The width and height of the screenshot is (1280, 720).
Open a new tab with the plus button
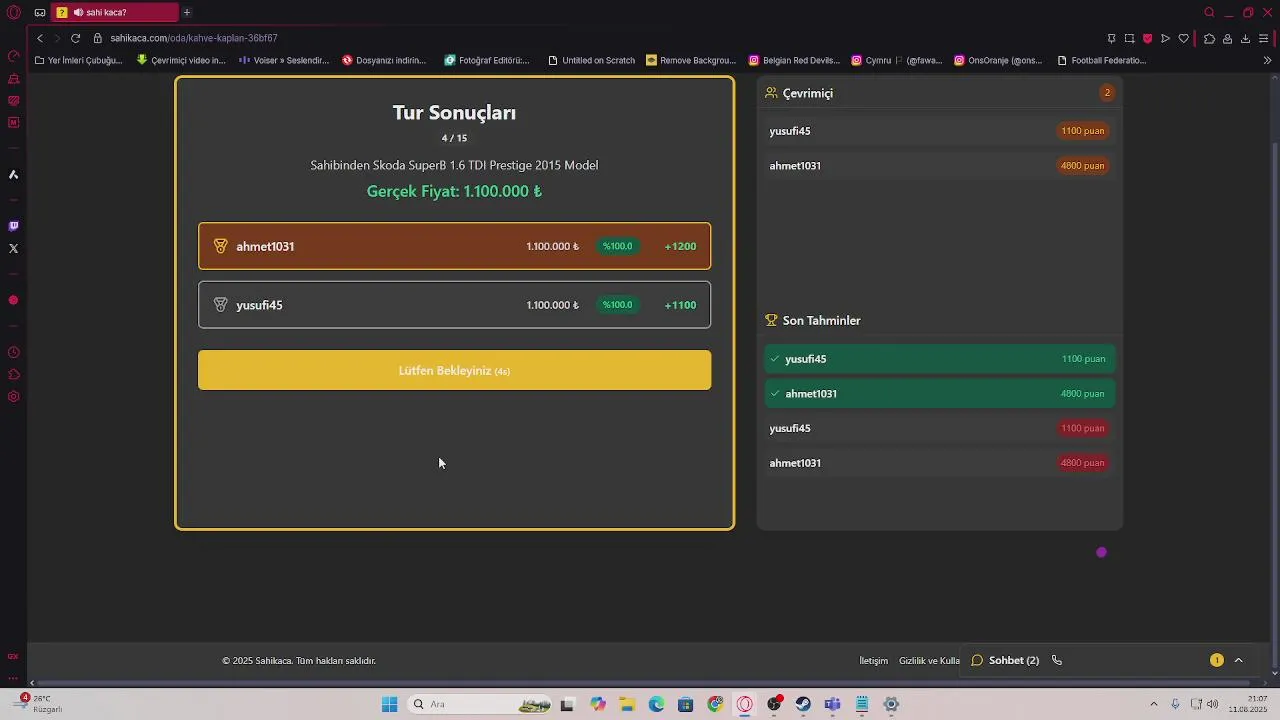pos(187,13)
